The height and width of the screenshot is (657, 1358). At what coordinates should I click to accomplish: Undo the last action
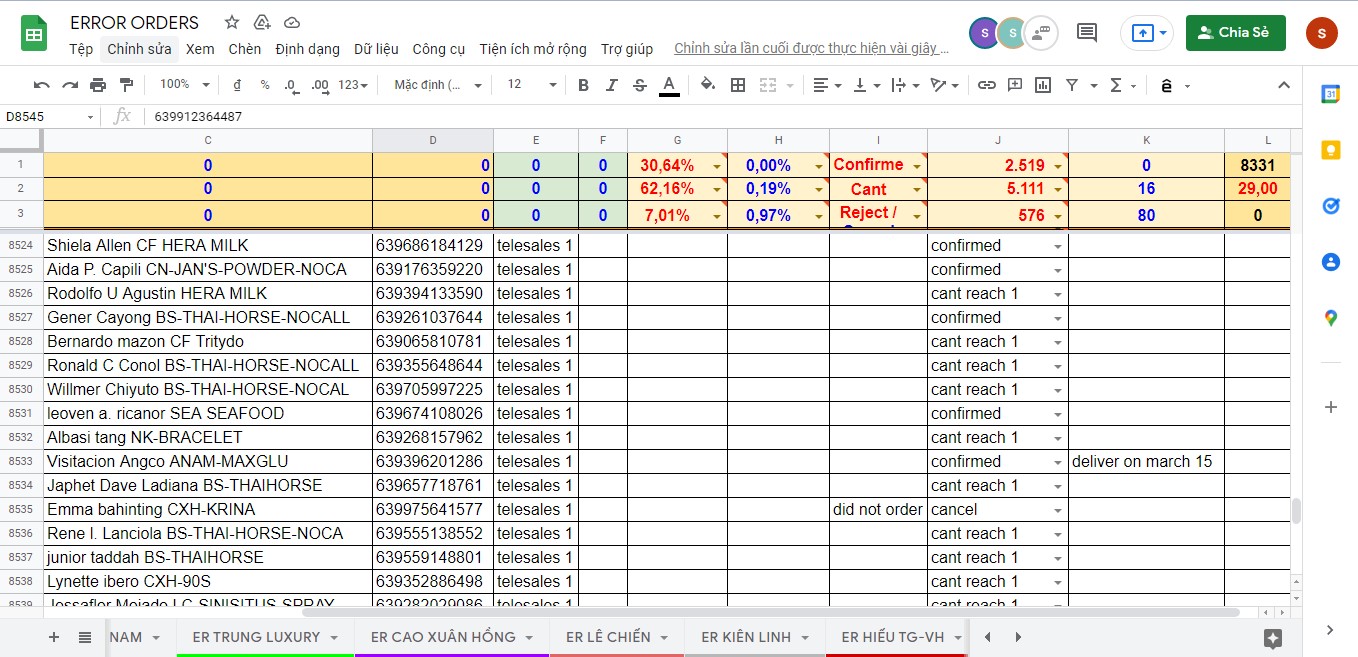(41, 85)
